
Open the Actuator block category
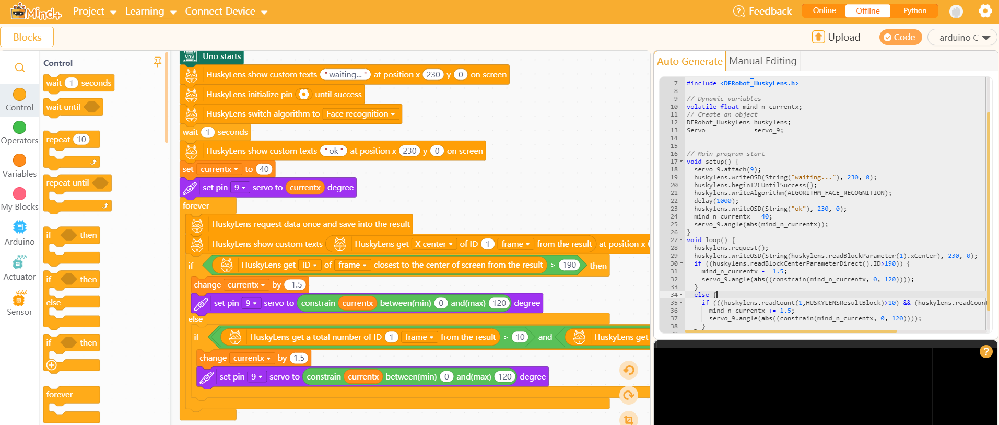20,268
